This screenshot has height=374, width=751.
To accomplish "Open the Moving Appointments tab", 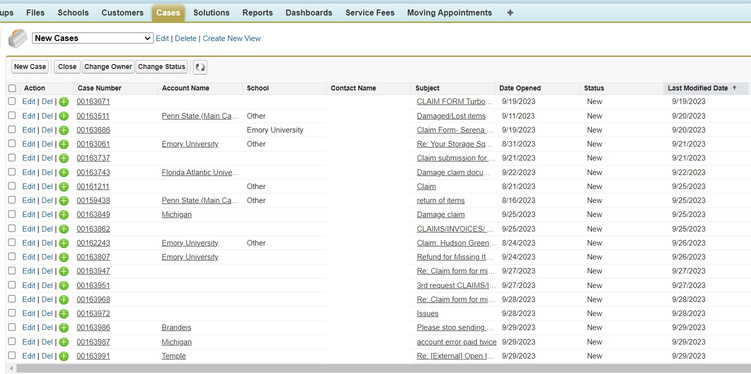I will (449, 13).
